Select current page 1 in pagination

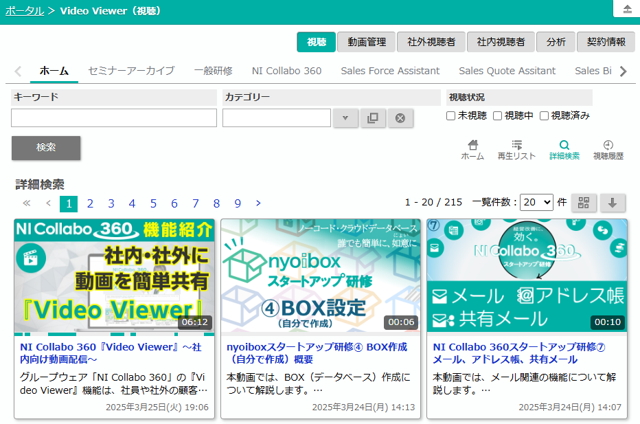tap(69, 203)
